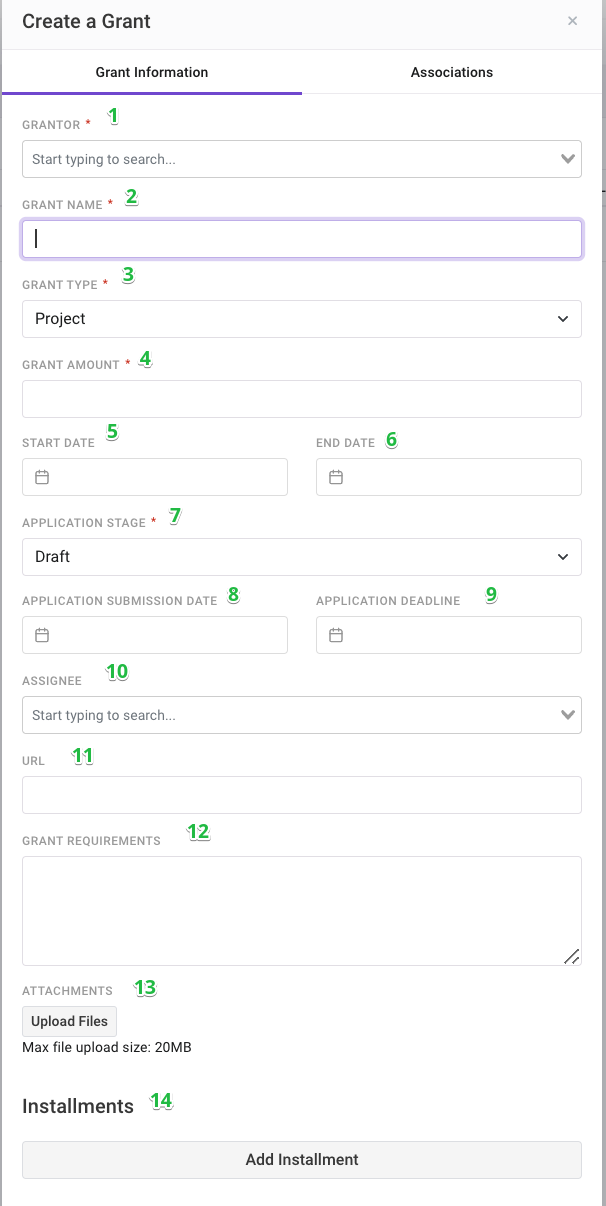
Task: Open the Application Deadline calendar icon
Action: coord(335,635)
